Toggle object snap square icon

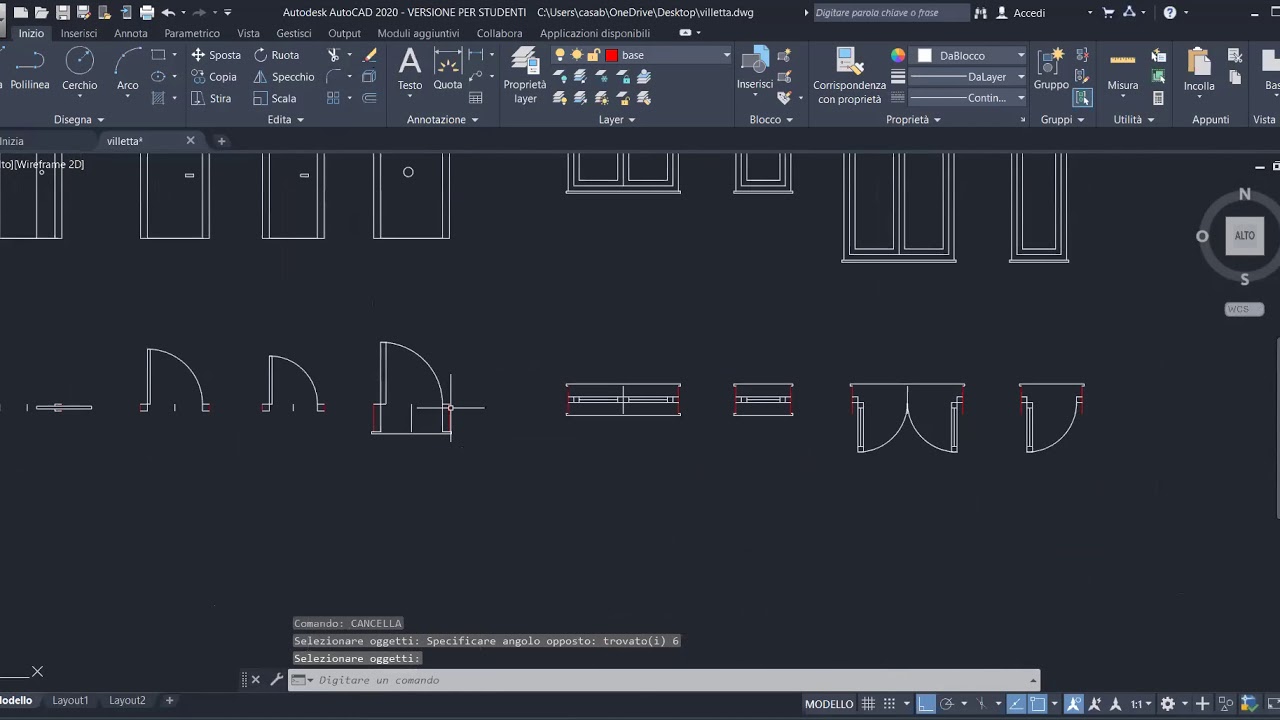(x=1038, y=704)
